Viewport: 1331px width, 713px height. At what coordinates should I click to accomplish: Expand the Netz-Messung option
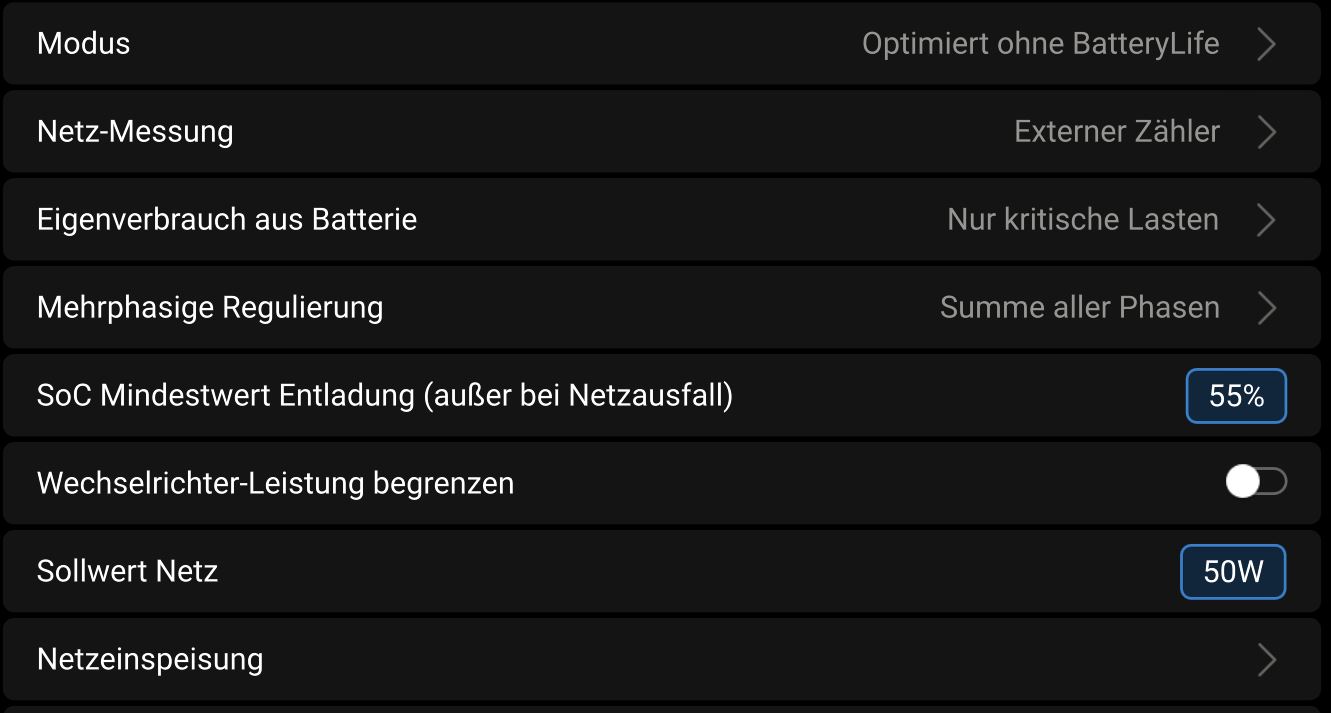(660, 131)
